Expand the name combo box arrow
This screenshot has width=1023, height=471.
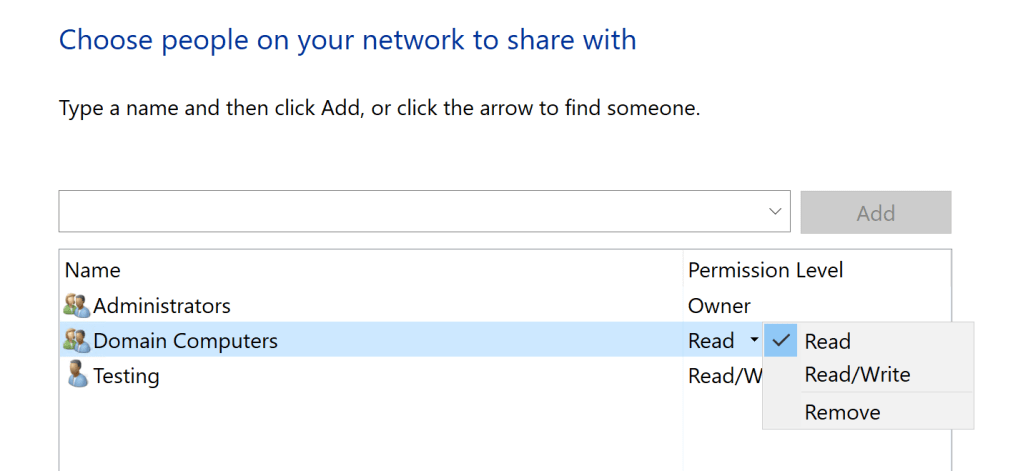click(775, 212)
